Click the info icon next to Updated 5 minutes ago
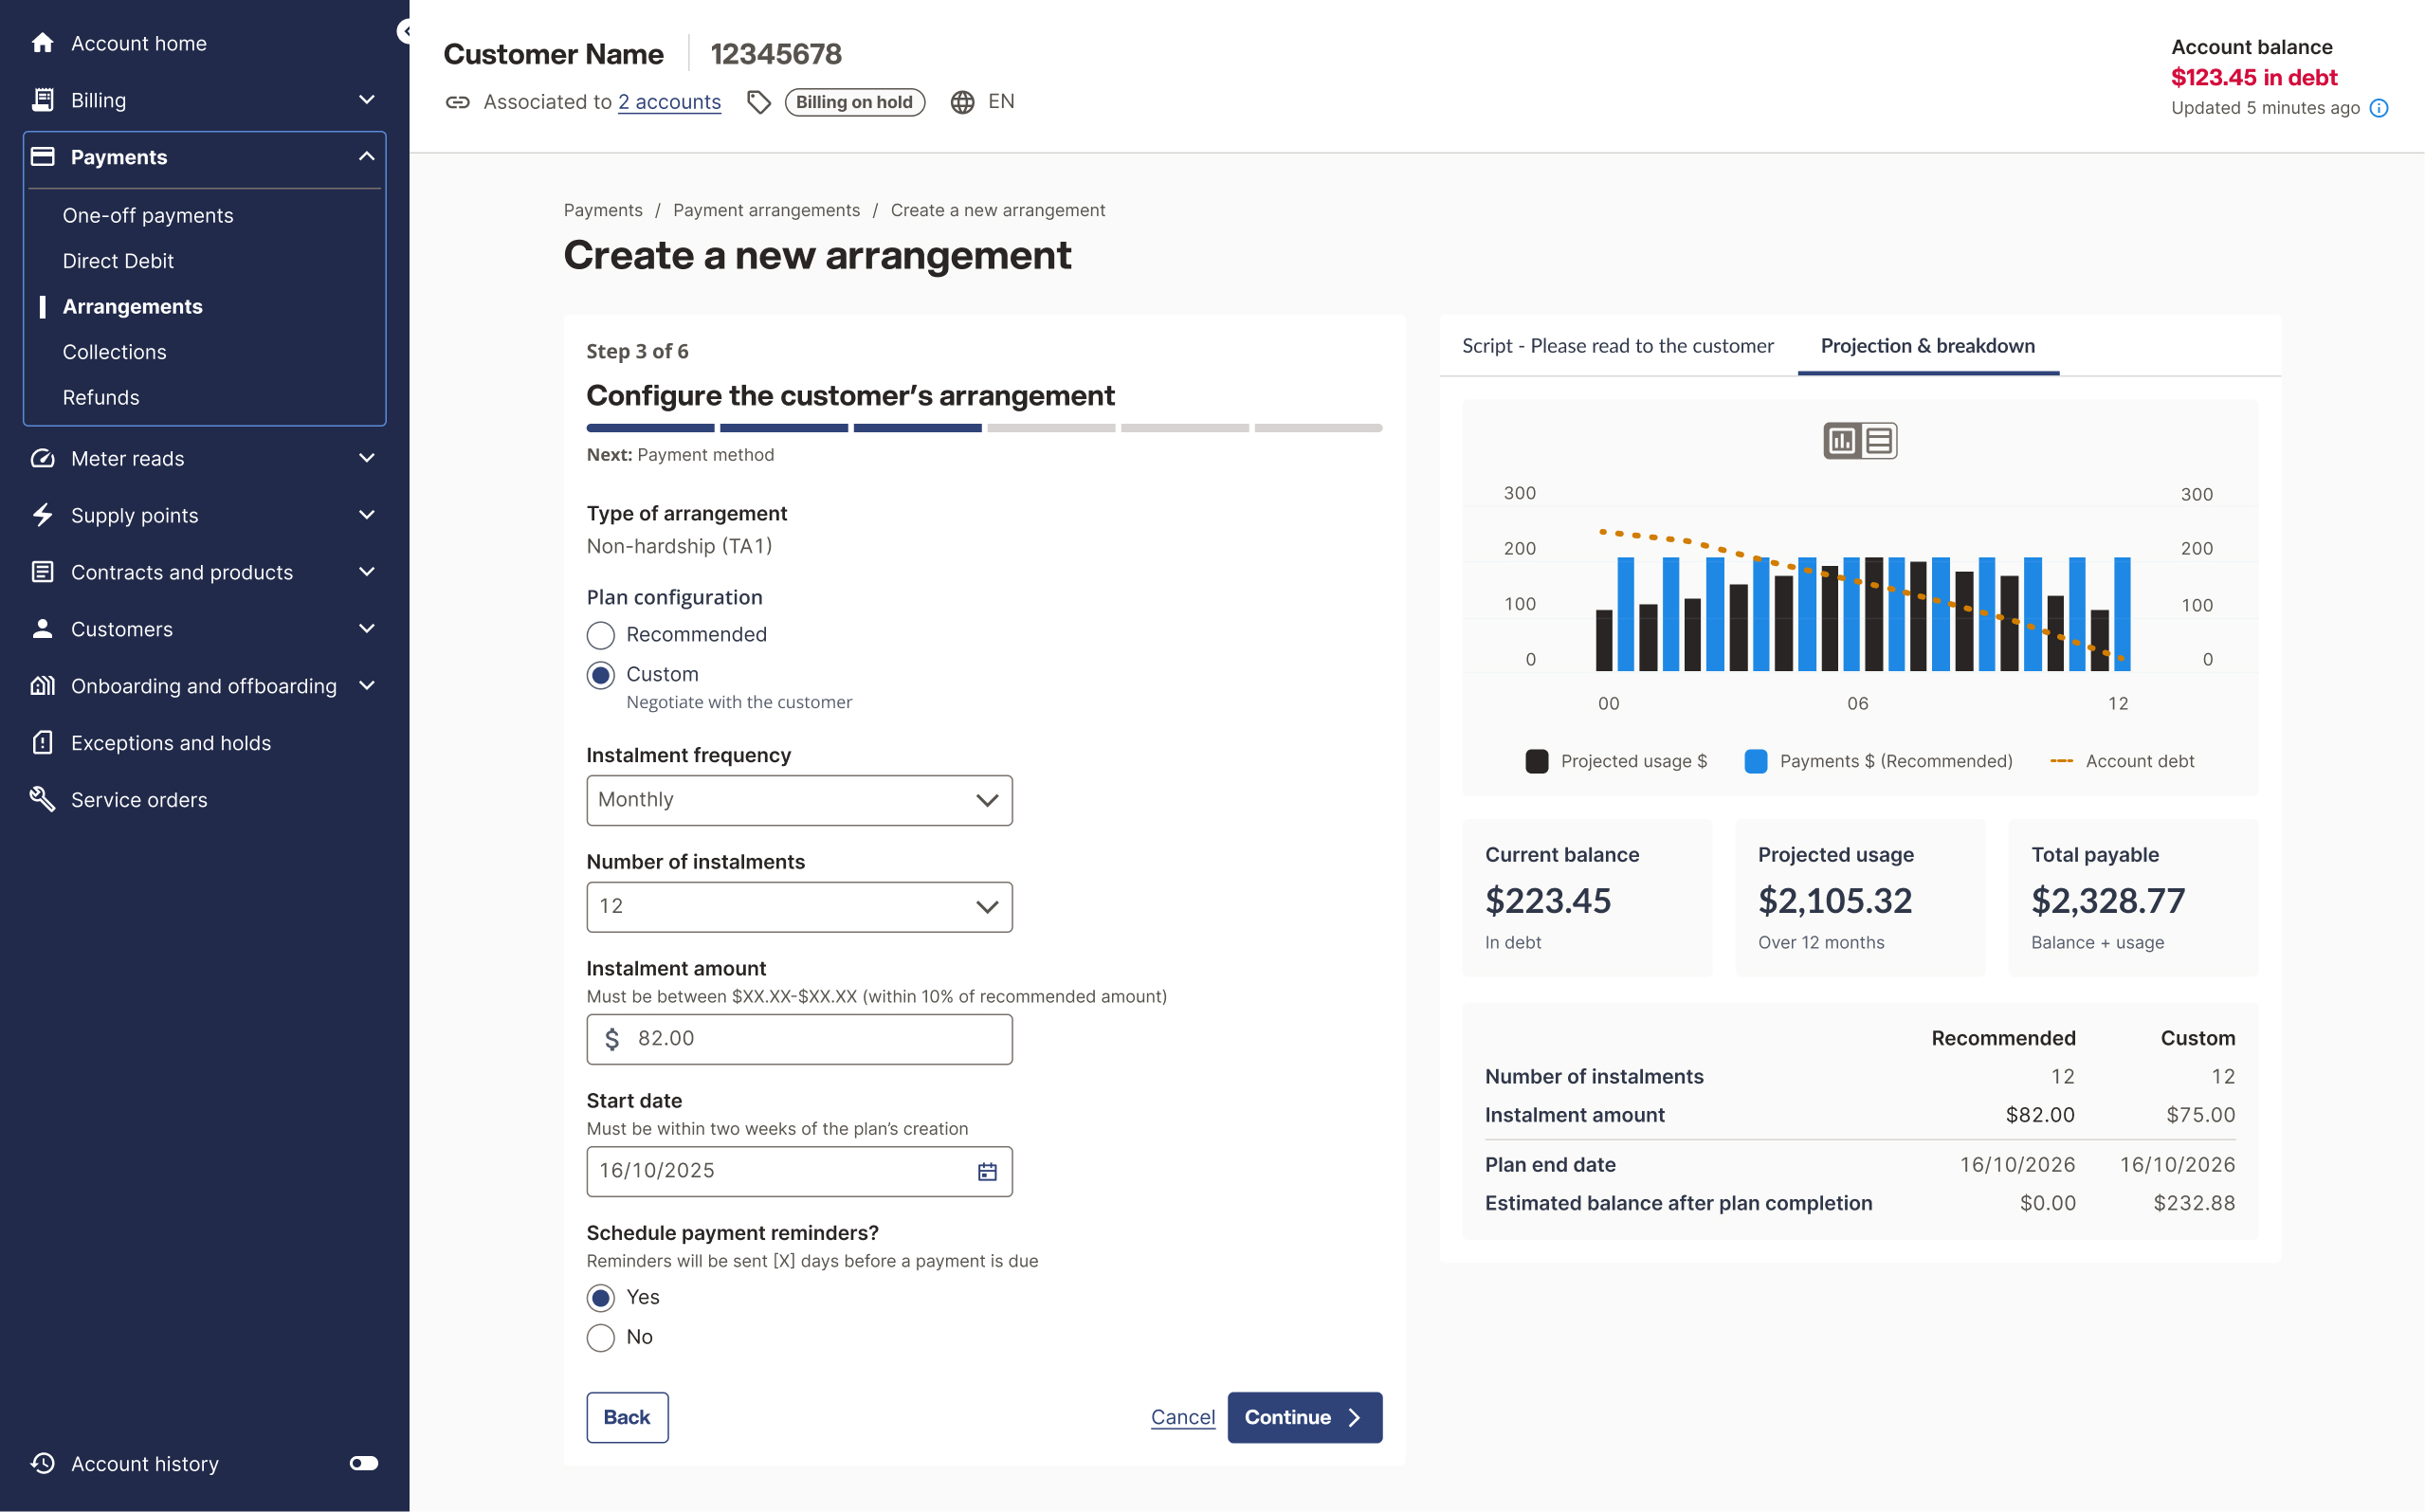 tap(2379, 108)
